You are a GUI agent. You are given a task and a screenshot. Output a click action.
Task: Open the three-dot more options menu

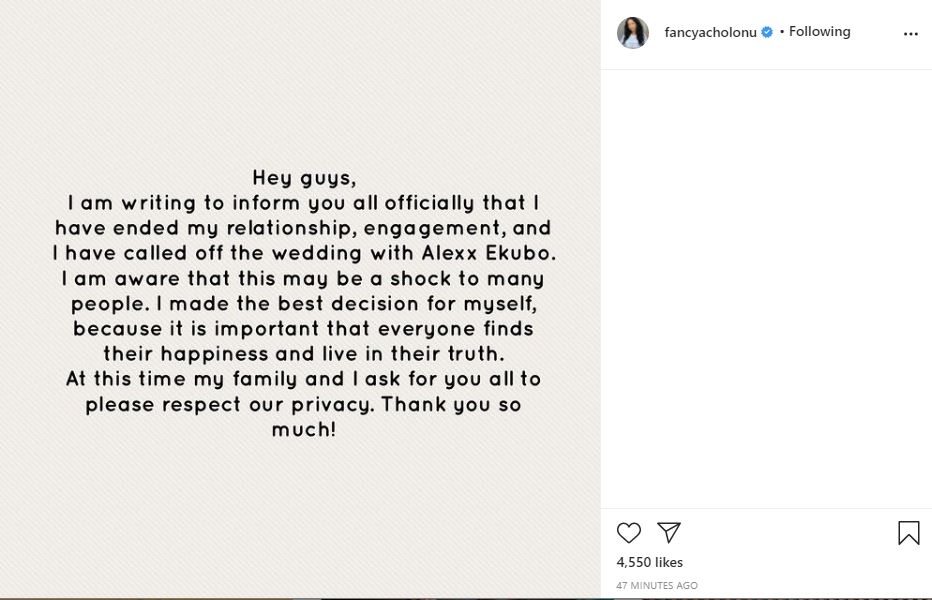coord(910,33)
